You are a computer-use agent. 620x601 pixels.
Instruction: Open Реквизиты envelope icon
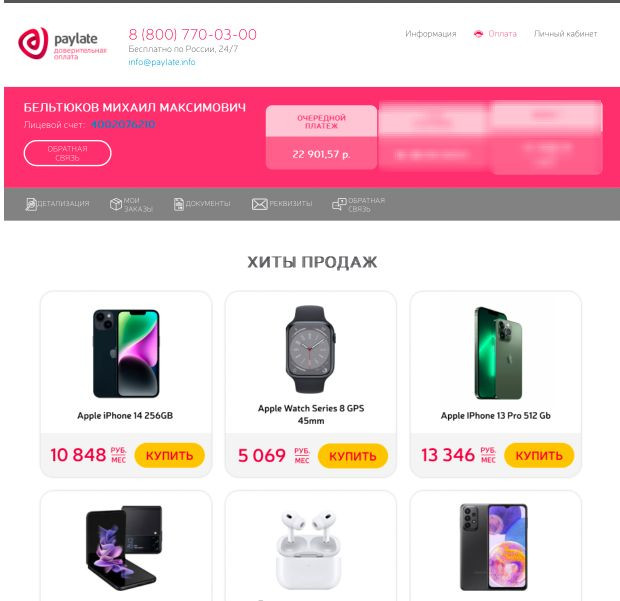[260, 204]
